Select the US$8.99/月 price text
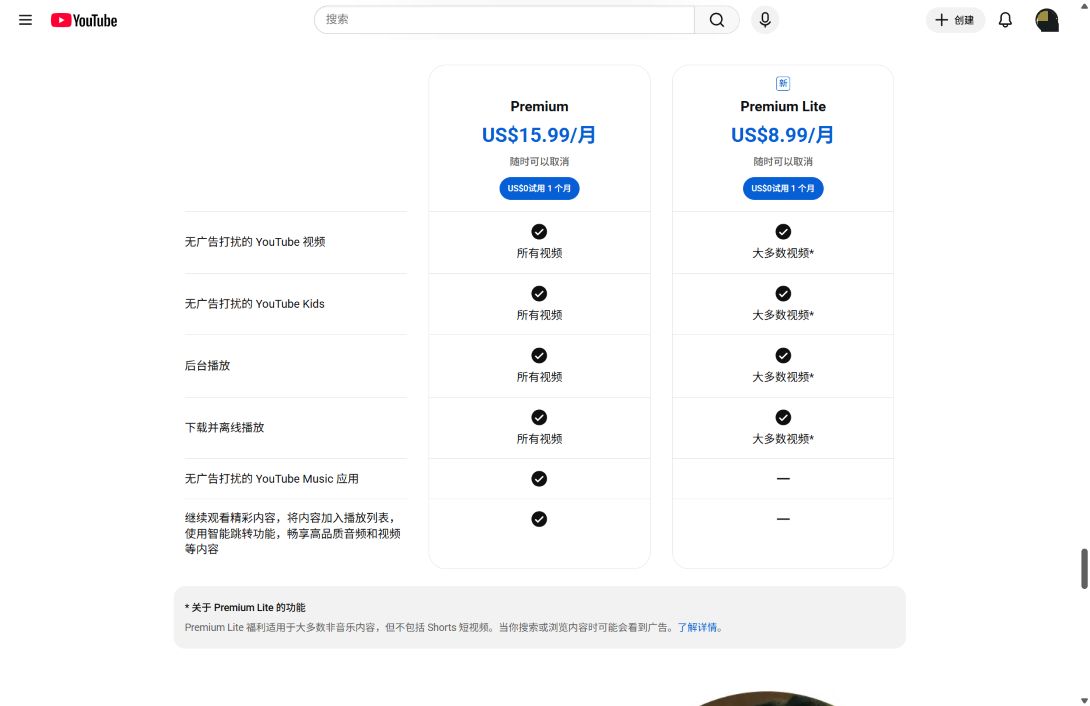 tap(783, 135)
